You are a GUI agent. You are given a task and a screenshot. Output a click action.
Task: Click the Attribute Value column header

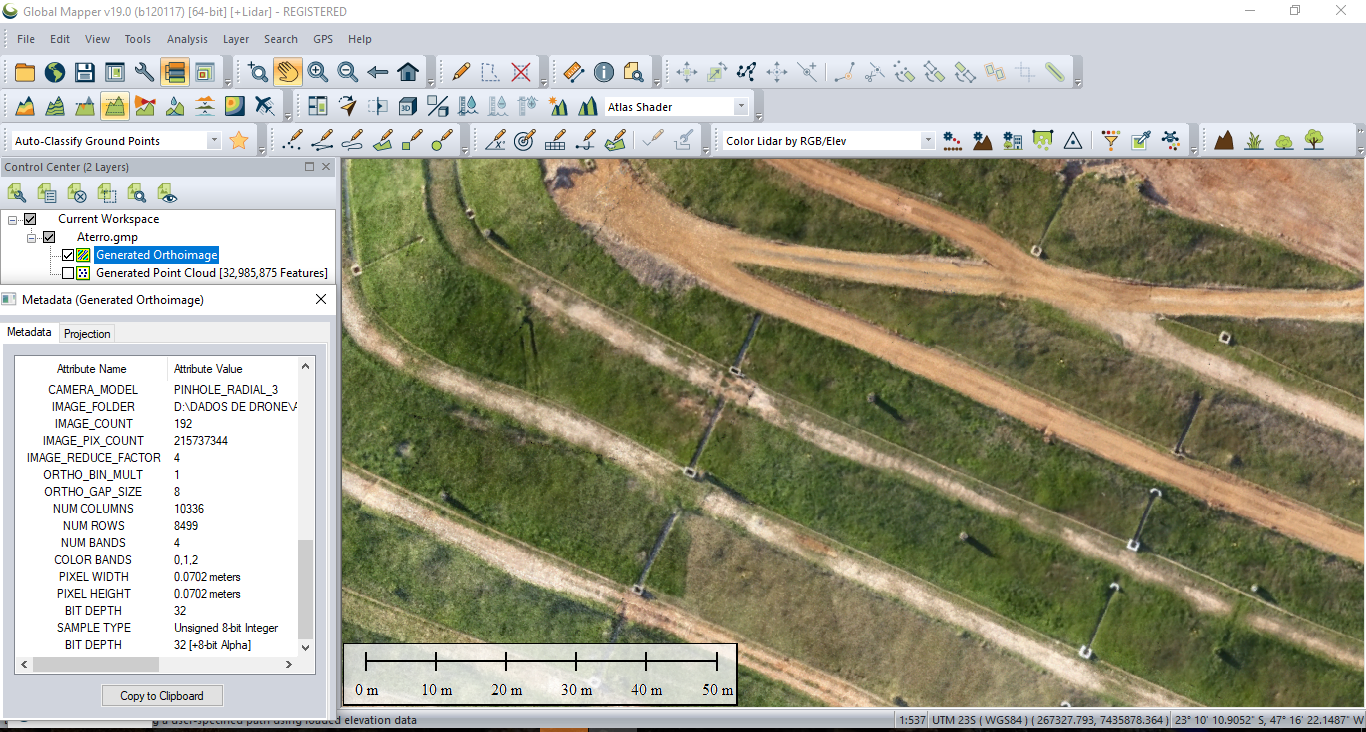click(x=208, y=369)
